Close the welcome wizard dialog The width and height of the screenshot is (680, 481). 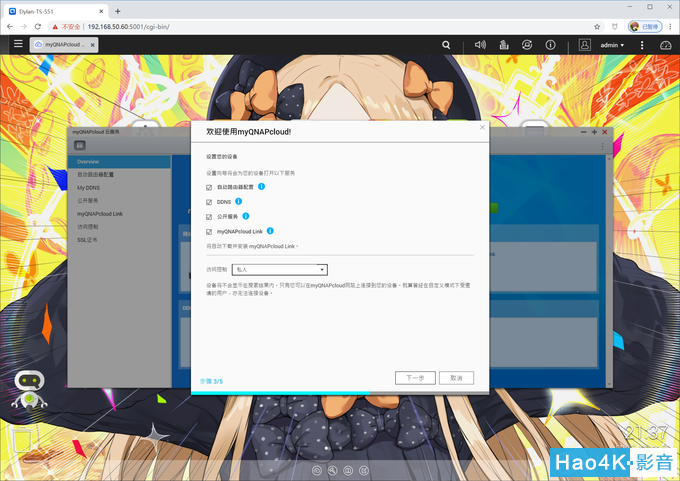pyautogui.click(x=482, y=127)
